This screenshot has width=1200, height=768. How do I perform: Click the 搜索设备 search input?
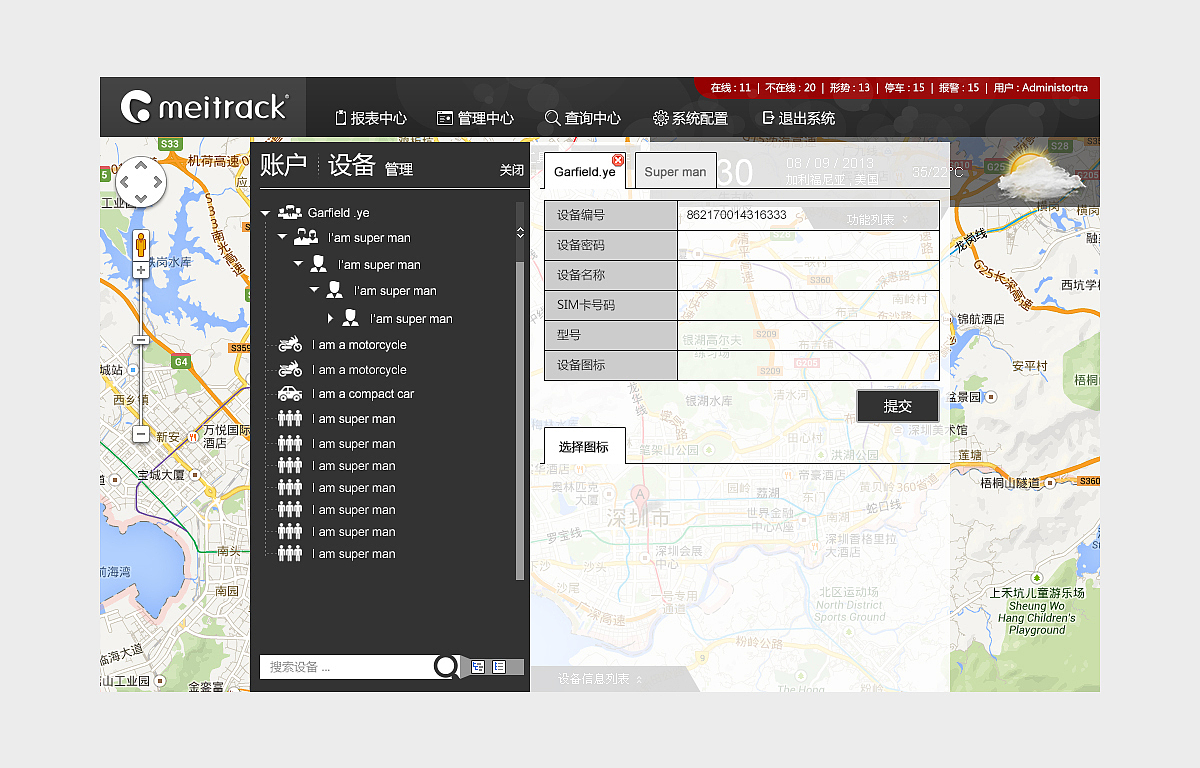point(346,666)
